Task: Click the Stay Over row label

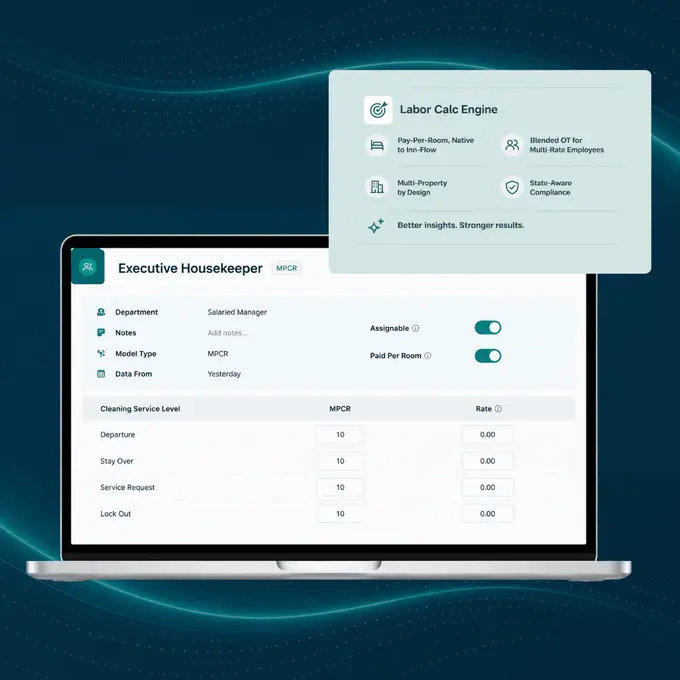Action: tap(117, 461)
